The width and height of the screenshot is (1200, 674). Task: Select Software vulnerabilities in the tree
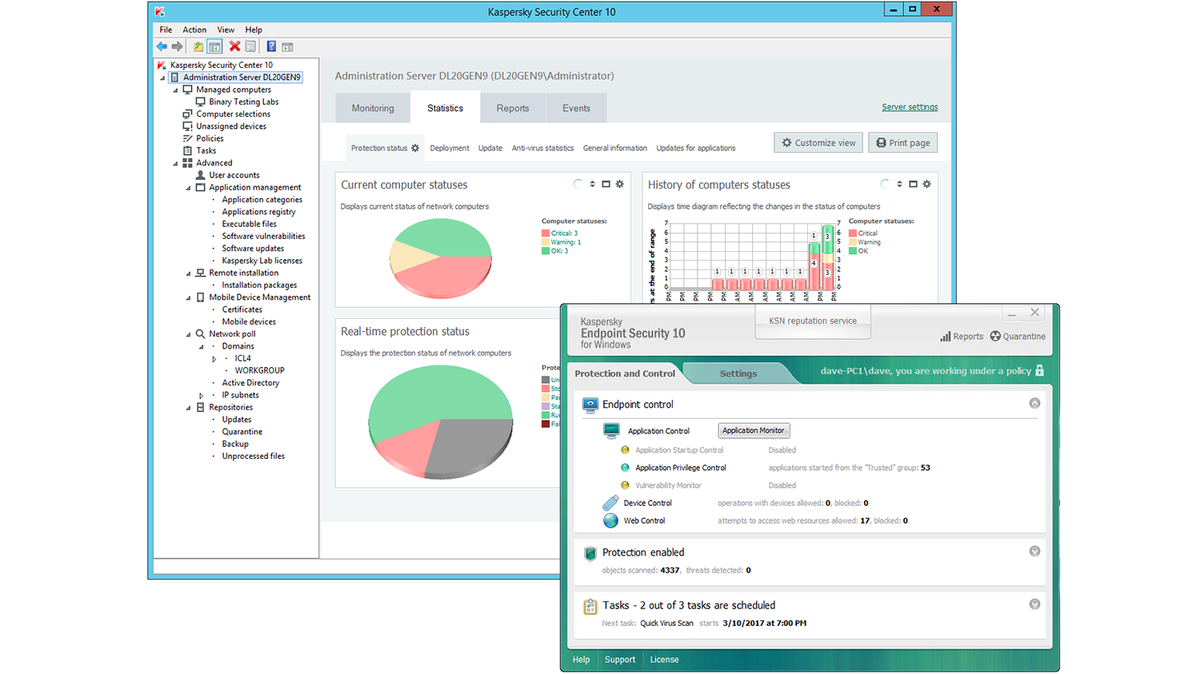(x=264, y=236)
